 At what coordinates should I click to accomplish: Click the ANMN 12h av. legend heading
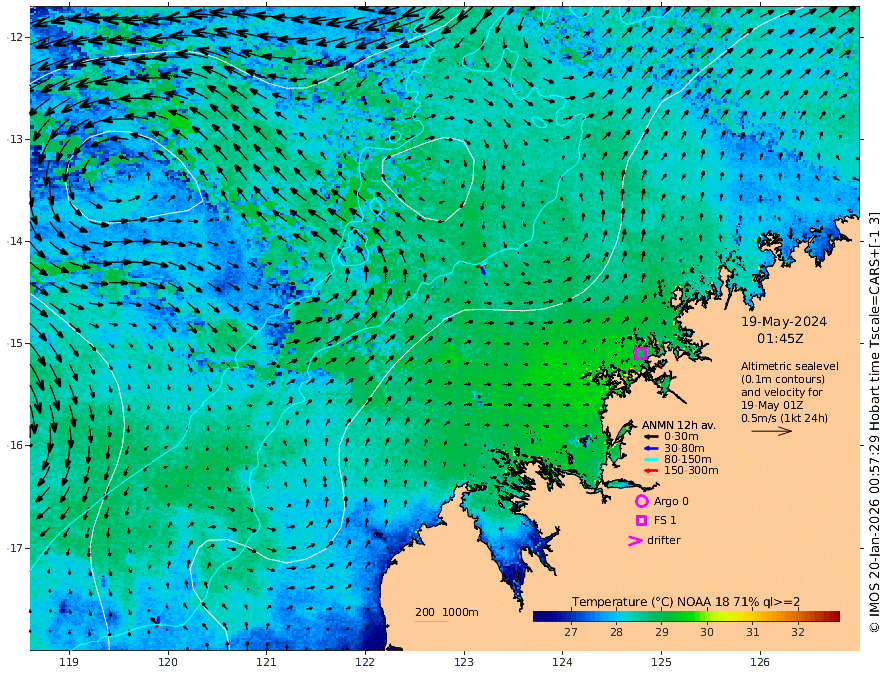tap(679, 425)
